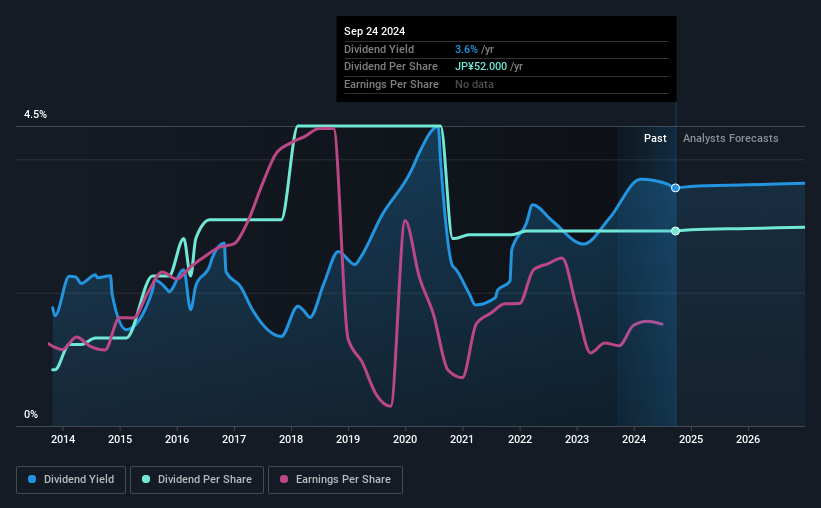Viewport: 821px width, 508px height.
Task: Click the Sep 24 2024 tooltip date
Action: 374,31
